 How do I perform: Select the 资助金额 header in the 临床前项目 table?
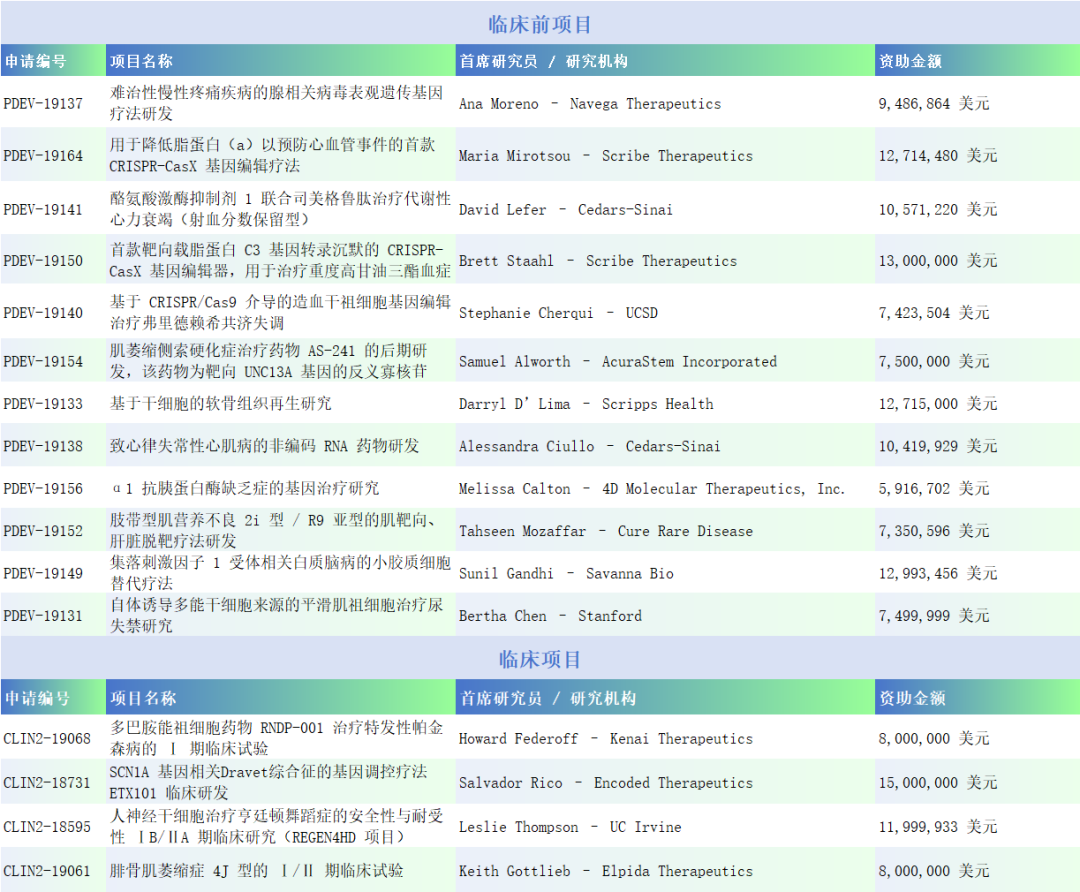click(910, 61)
